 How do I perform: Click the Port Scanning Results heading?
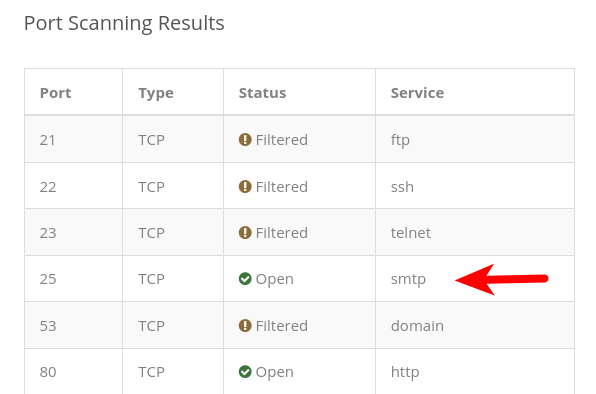(124, 24)
